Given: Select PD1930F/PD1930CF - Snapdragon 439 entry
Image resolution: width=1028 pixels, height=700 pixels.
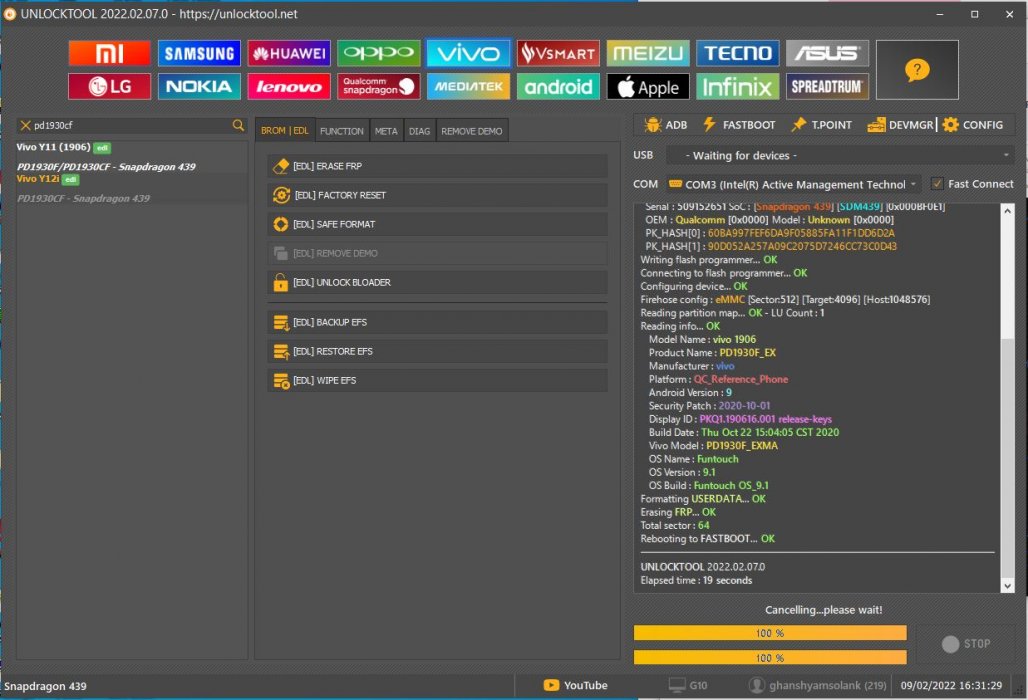Looking at the screenshot, I should click(x=106, y=166).
